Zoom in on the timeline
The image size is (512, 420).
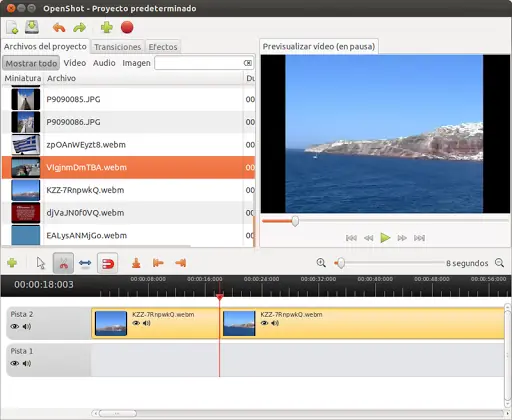click(x=321, y=263)
